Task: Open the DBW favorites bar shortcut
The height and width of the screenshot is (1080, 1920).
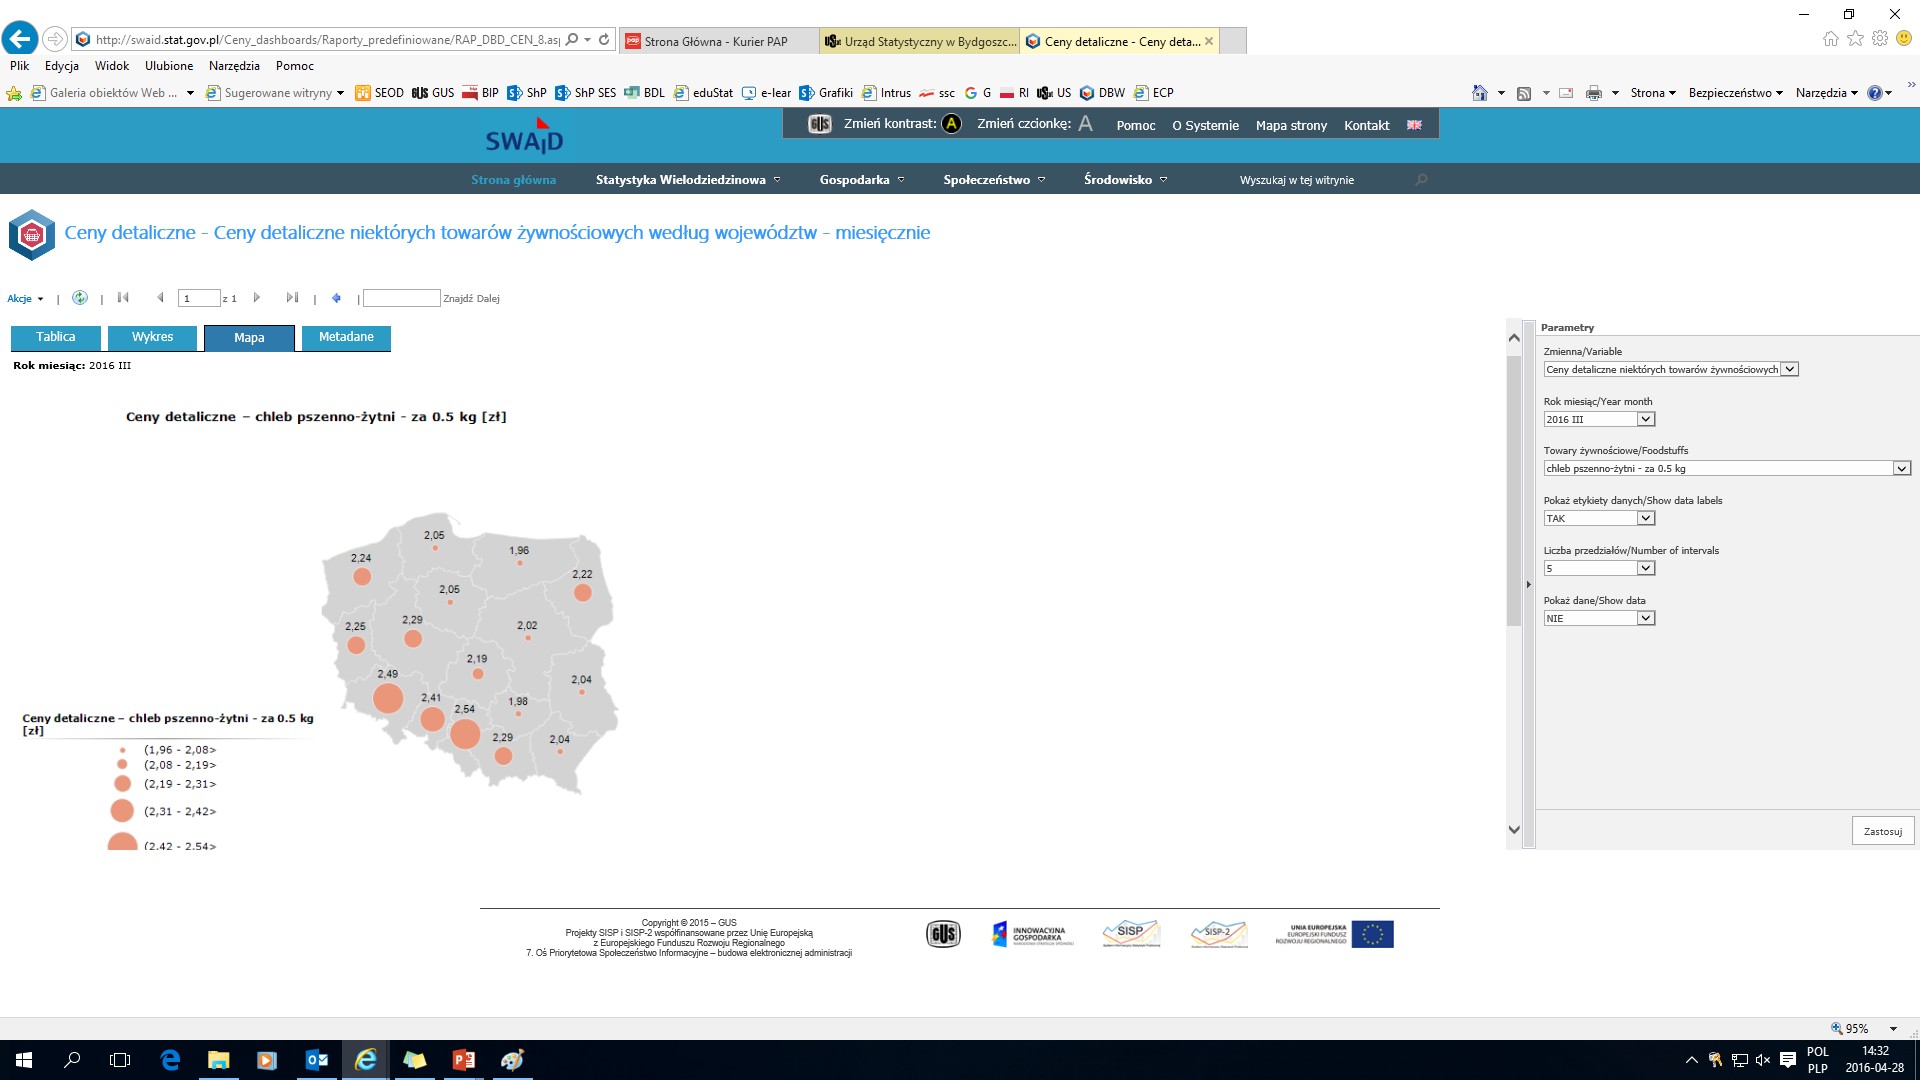Action: pyautogui.click(x=1102, y=93)
